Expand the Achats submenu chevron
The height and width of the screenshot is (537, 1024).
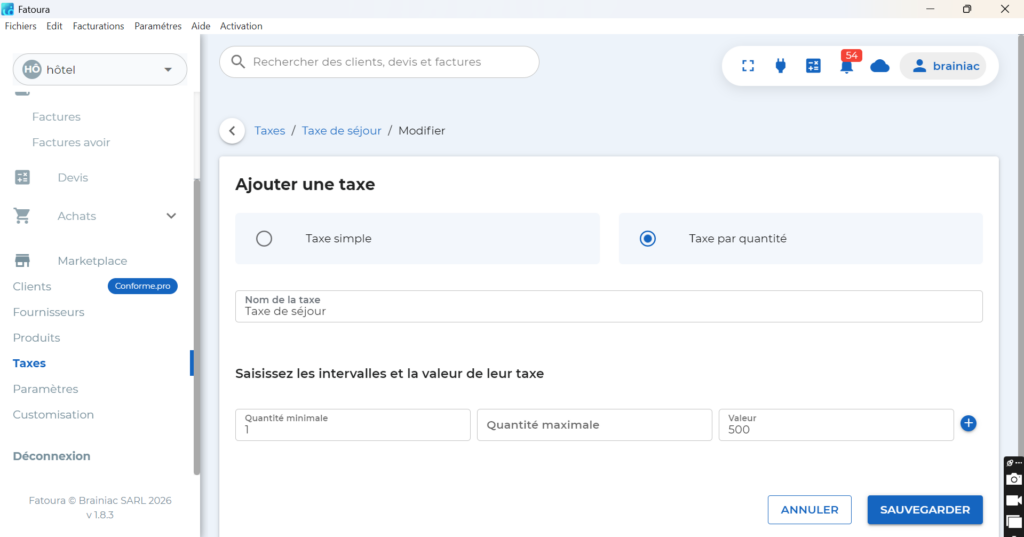(x=171, y=216)
